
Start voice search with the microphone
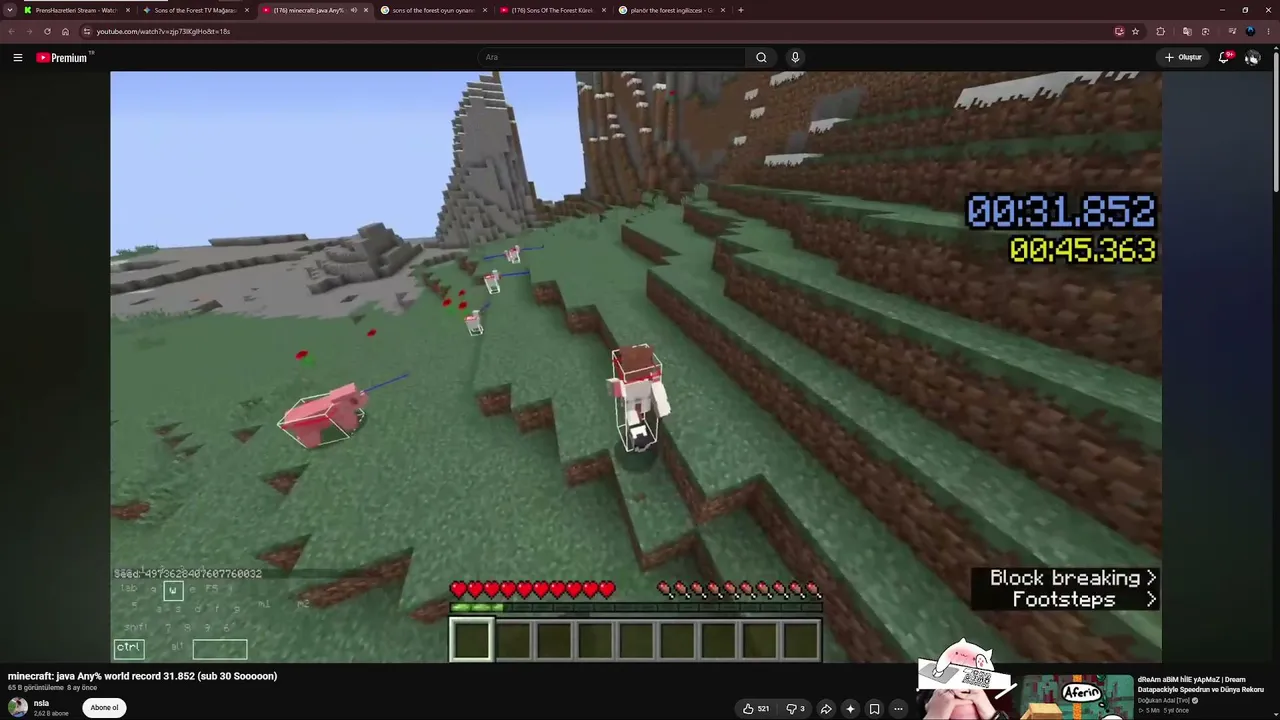[x=795, y=57]
